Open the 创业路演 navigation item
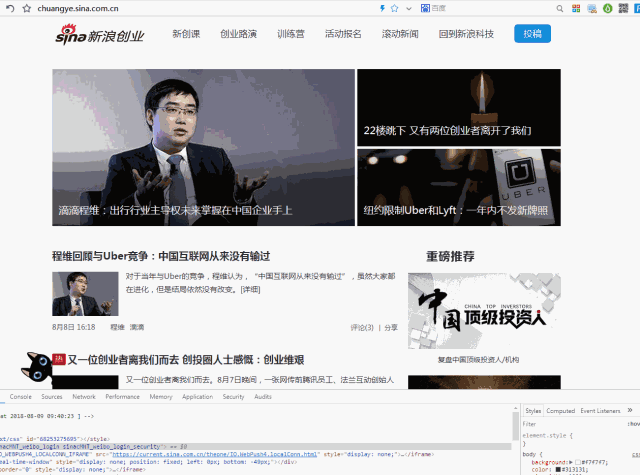This screenshot has width=640, height=475. [238, 34]
